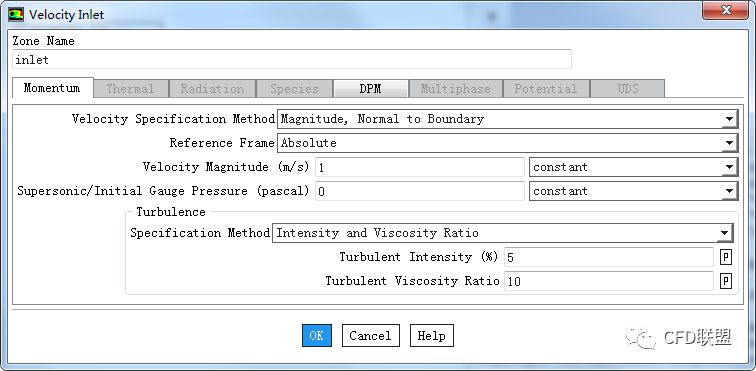The height and width of the screenshot is (371, 756).
Task: Click the 'Velocity Specification Method' label
Action: click(x=174, y=119)
